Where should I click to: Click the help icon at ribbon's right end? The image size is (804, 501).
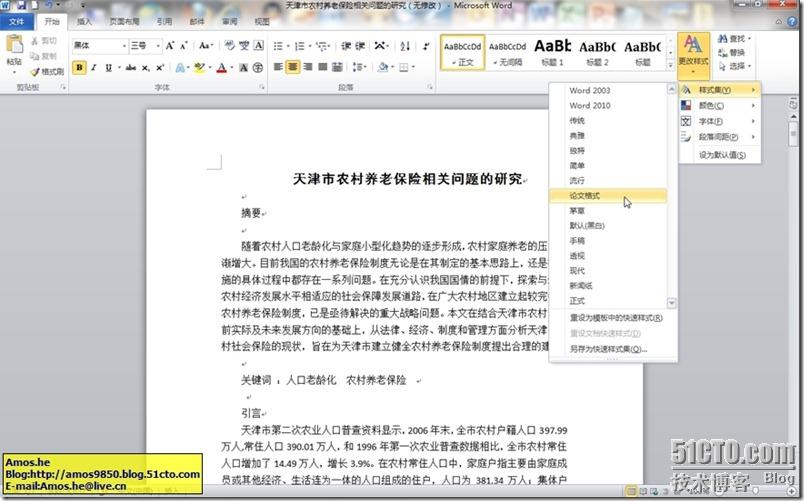(793, 22)
